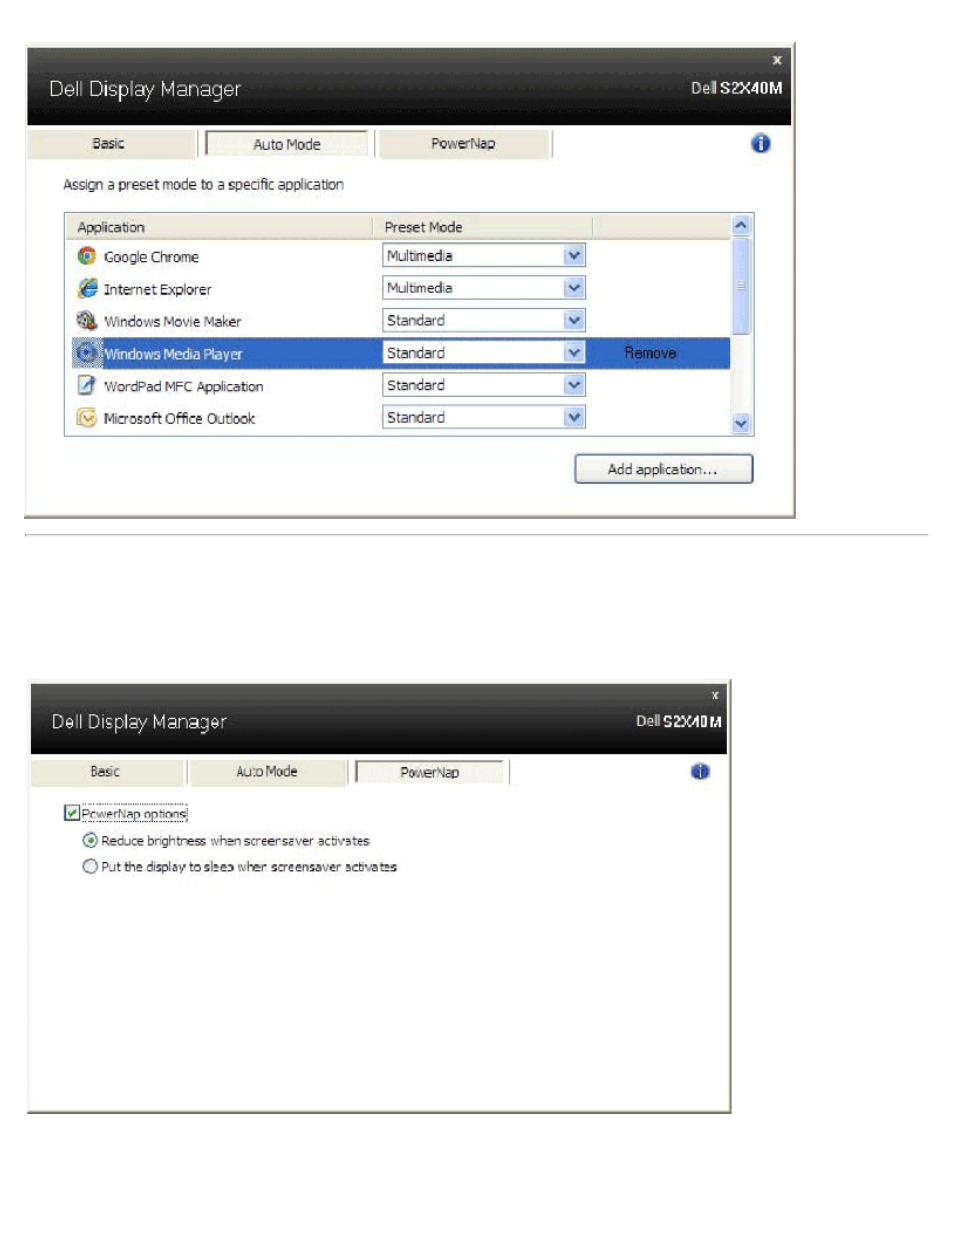Open info icon in Auto Mode window
The image size is (954, 1235).
(760, 143)
